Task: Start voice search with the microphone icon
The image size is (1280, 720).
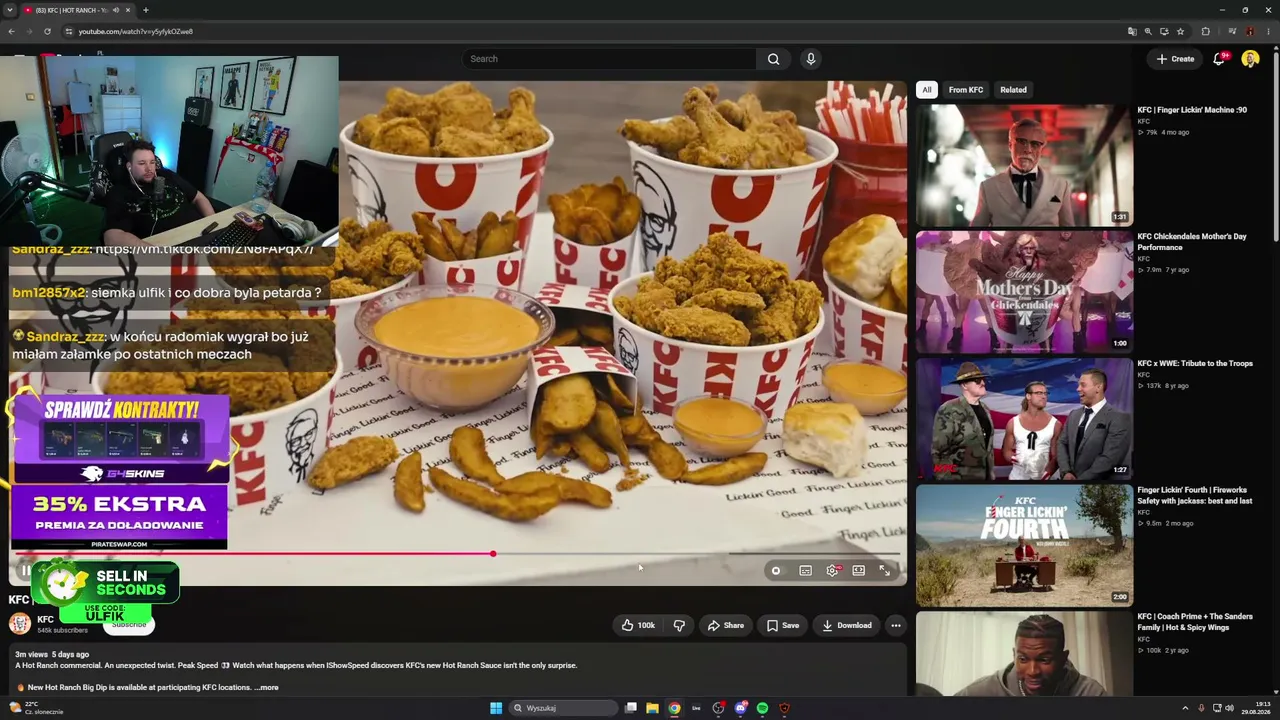Action: point(811,59)
